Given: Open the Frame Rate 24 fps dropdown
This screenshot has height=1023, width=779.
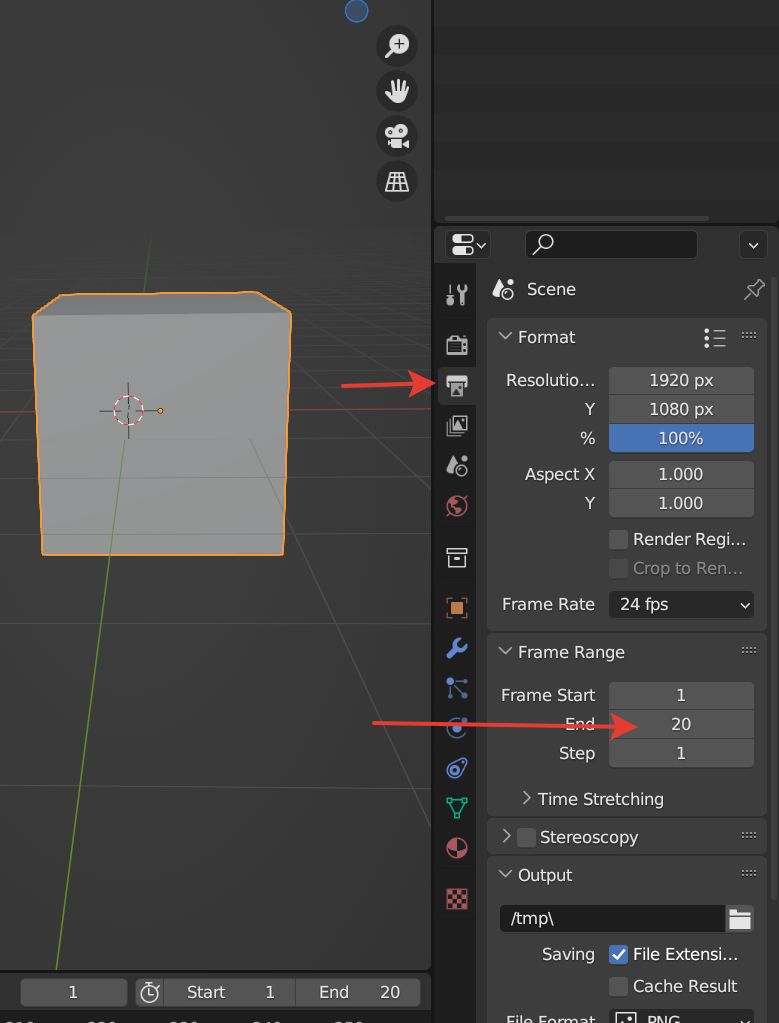Looking at the screenshot, I should [x=681, y=604].
